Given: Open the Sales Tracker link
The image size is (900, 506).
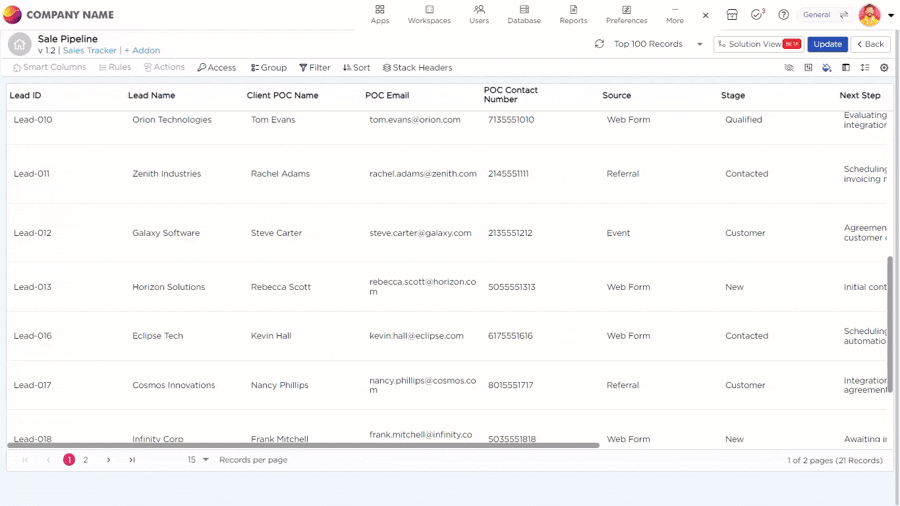Looking at the screenshot, I should pyautogui.click(x=90, y=51).
